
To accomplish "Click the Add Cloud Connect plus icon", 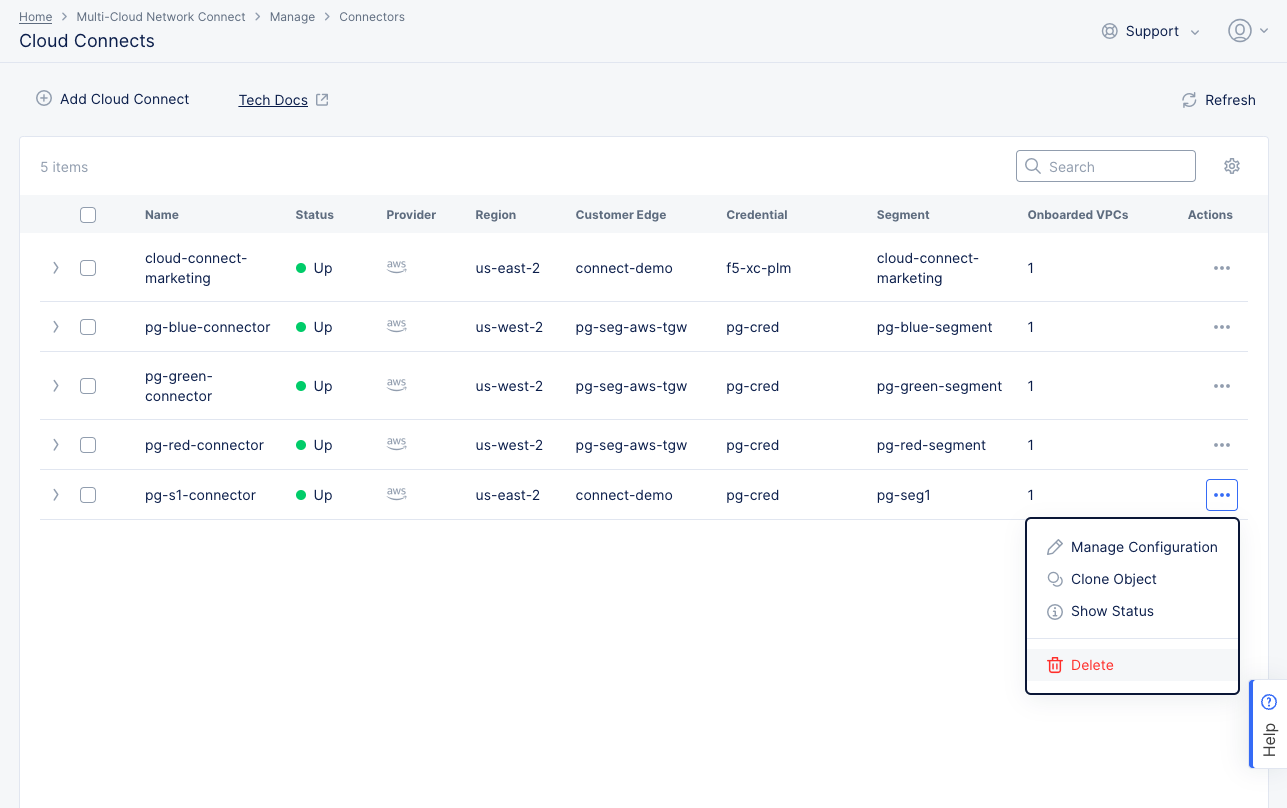I will click(44, 99).
